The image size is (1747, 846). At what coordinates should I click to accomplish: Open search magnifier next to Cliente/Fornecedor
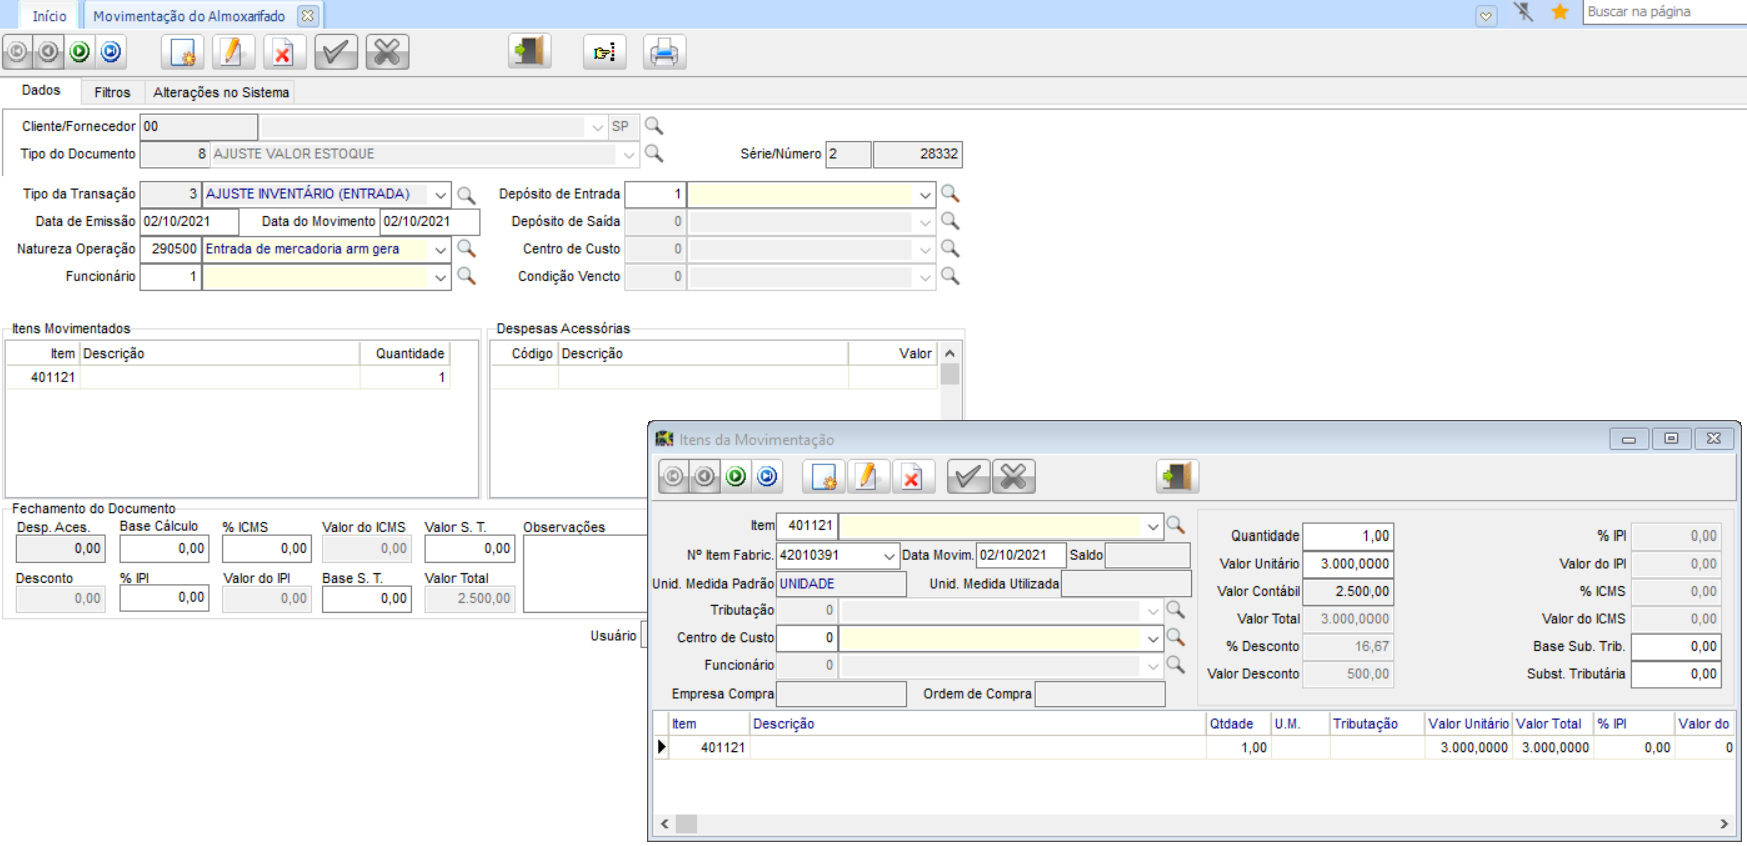(654, 126)
